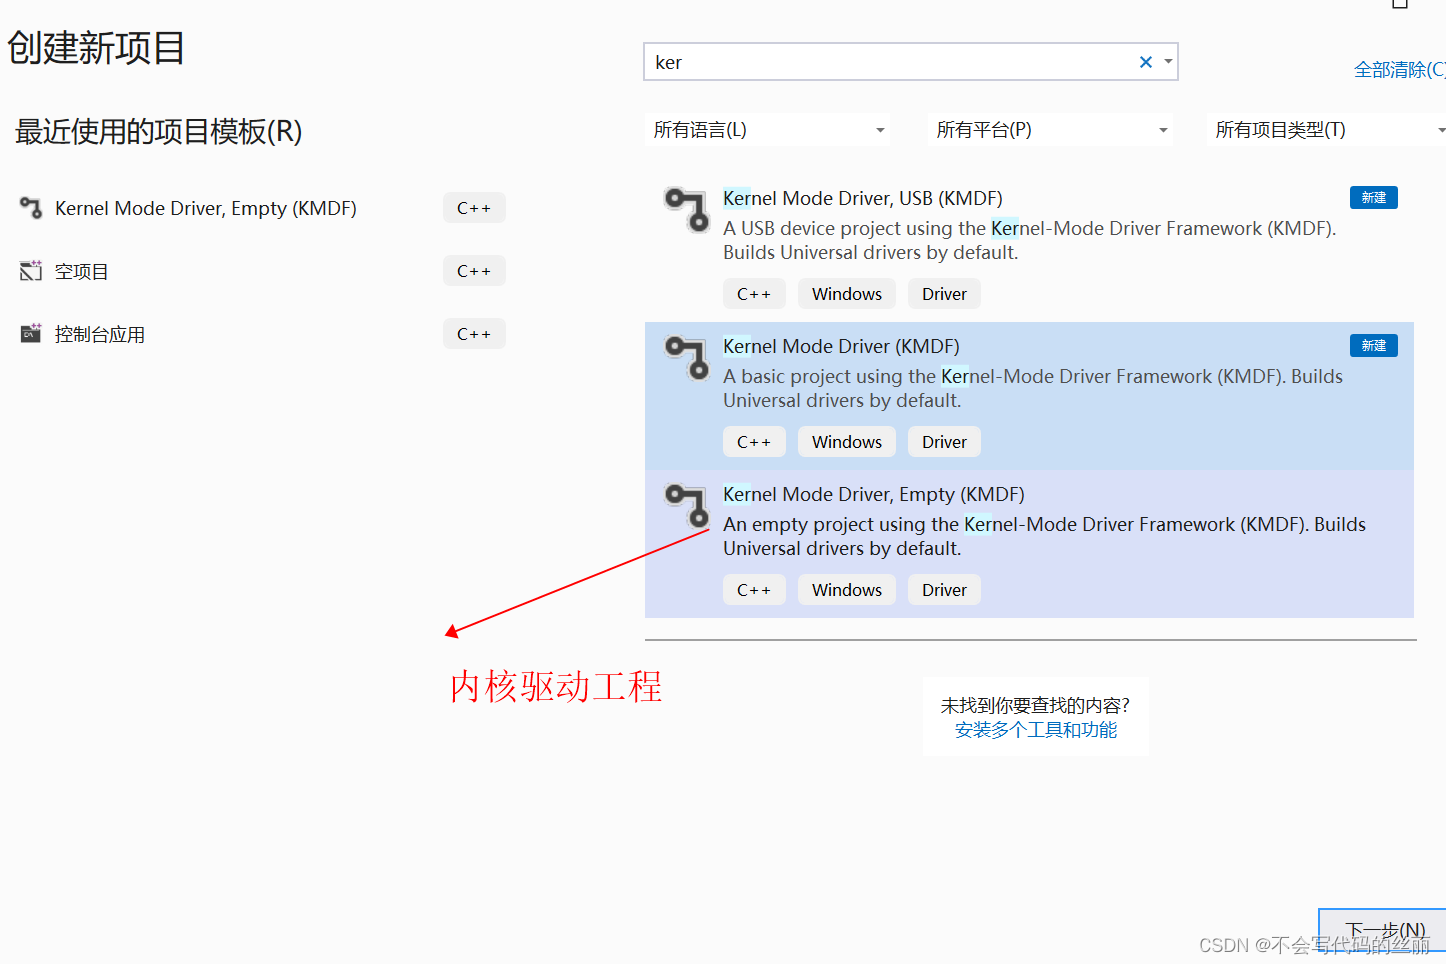The width and height of the screenshot is (1446, 964).
Task: Click C++ tag beside 空项目
Action: tap(474, 271)
